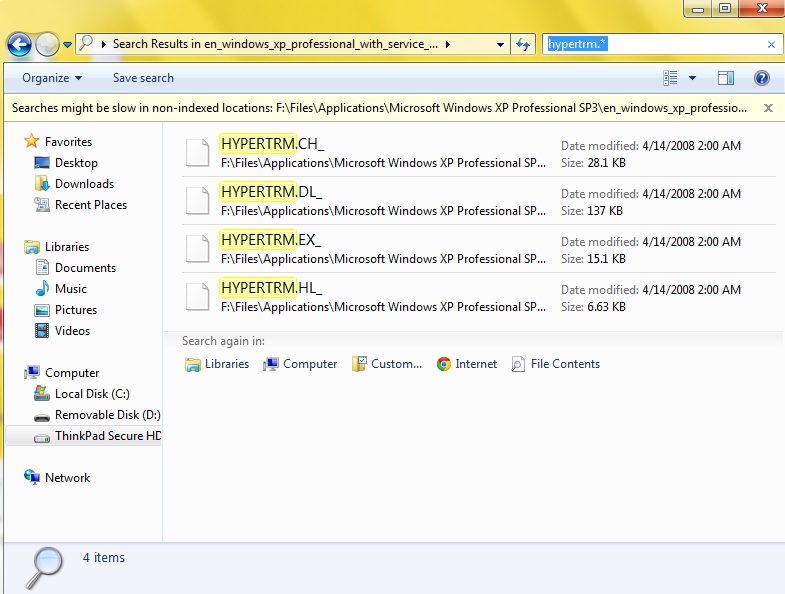Change view using the view icon
The image size is (785, 594).
(x=670, y=78)
